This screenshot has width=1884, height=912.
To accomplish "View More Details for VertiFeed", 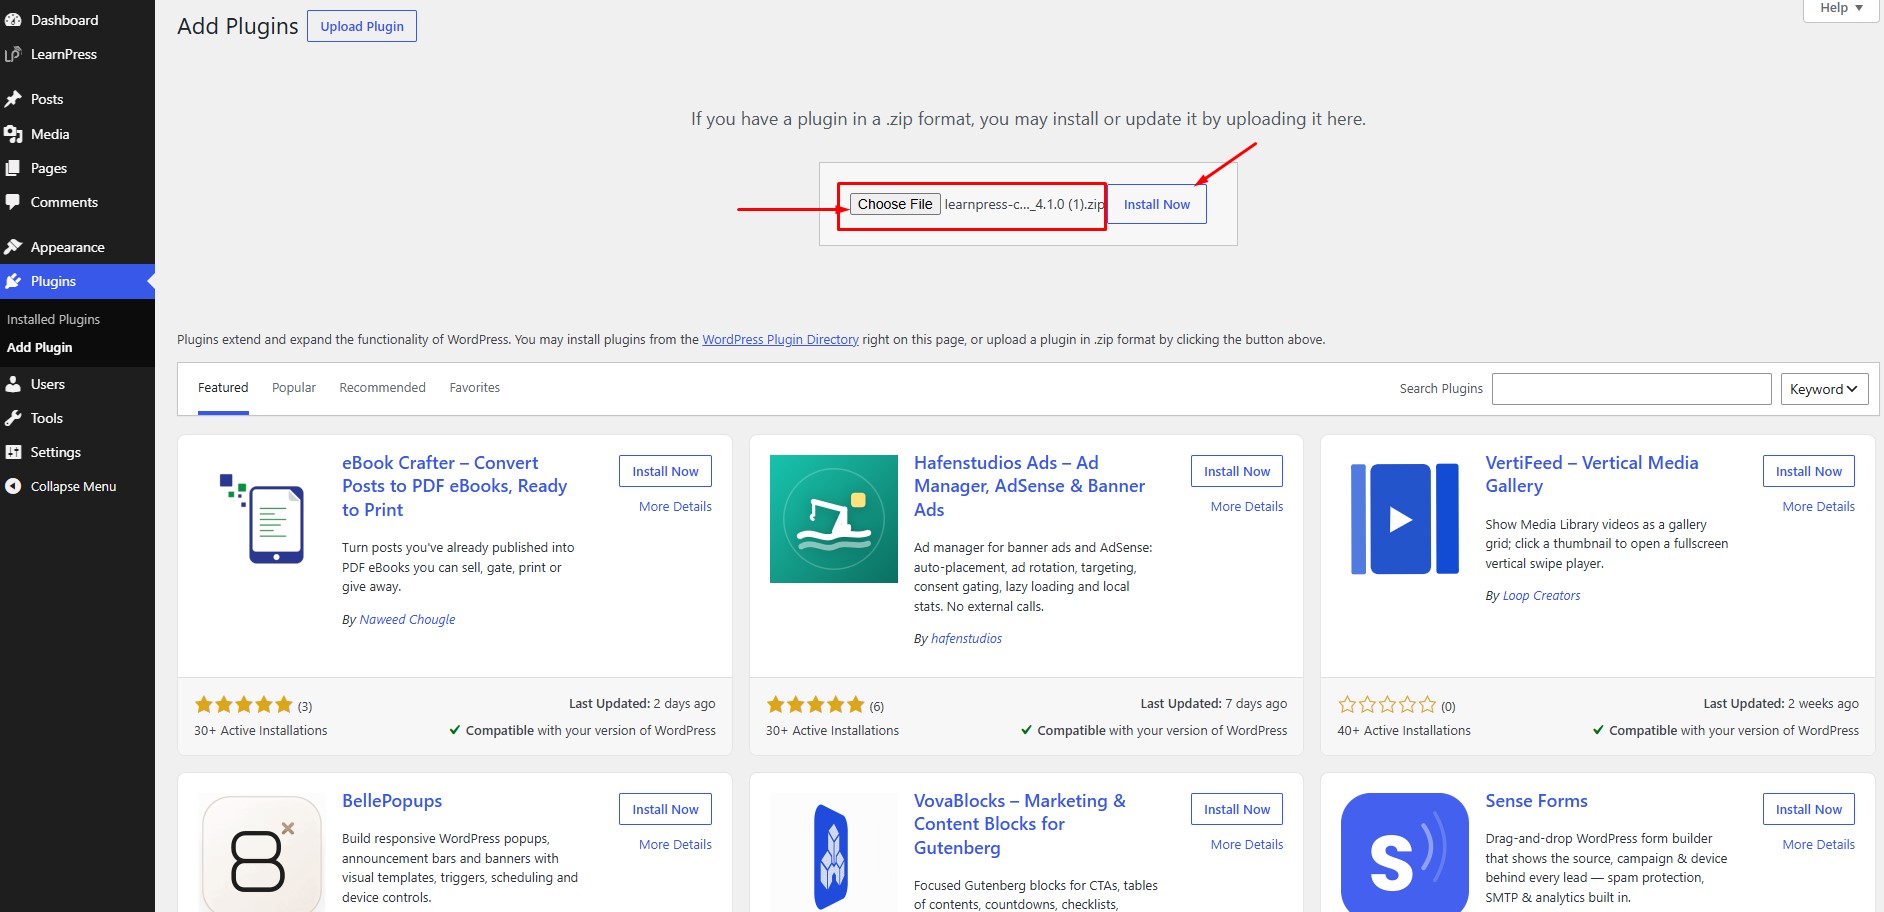I will point(1818,507).
